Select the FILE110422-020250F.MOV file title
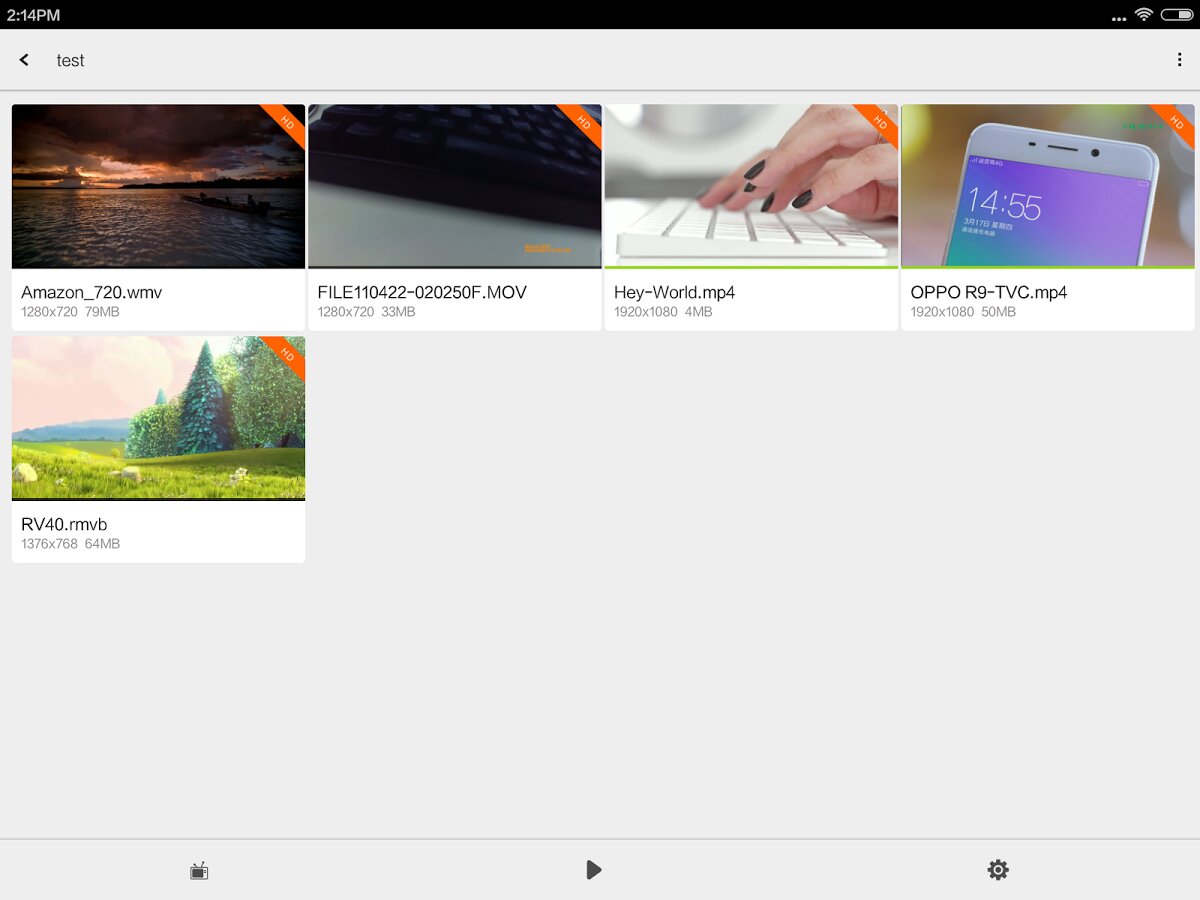Viewport: 1200px width, 900px height. pyautogui.click(x=422, y=293)
